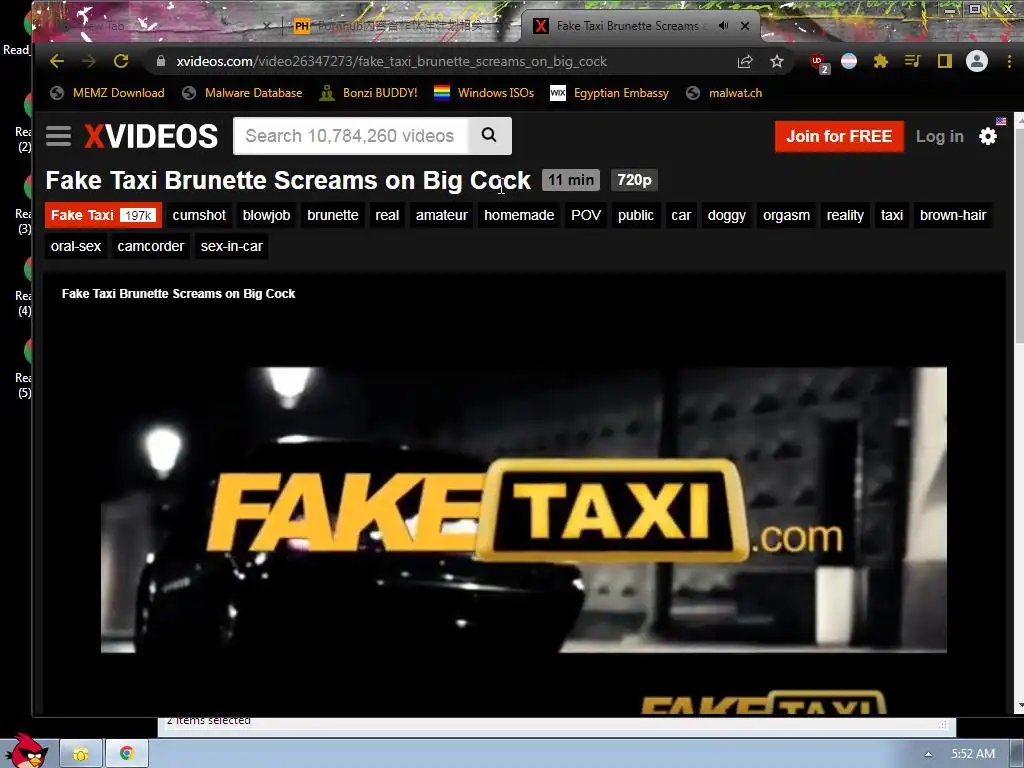
Task: Click the country flag icon near settings
Action: tap(1000, 121)
